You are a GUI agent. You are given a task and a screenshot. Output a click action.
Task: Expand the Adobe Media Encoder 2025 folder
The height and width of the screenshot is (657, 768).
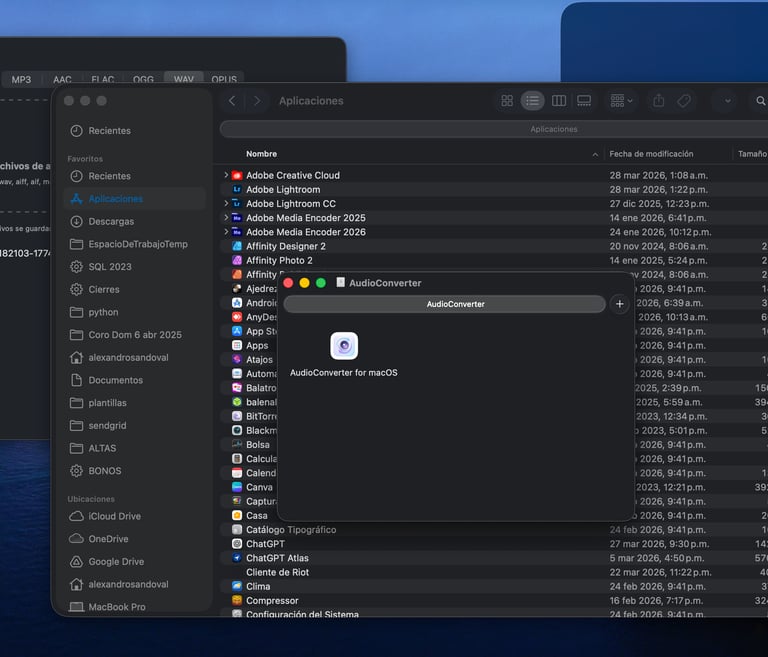[x=226, y=218]
